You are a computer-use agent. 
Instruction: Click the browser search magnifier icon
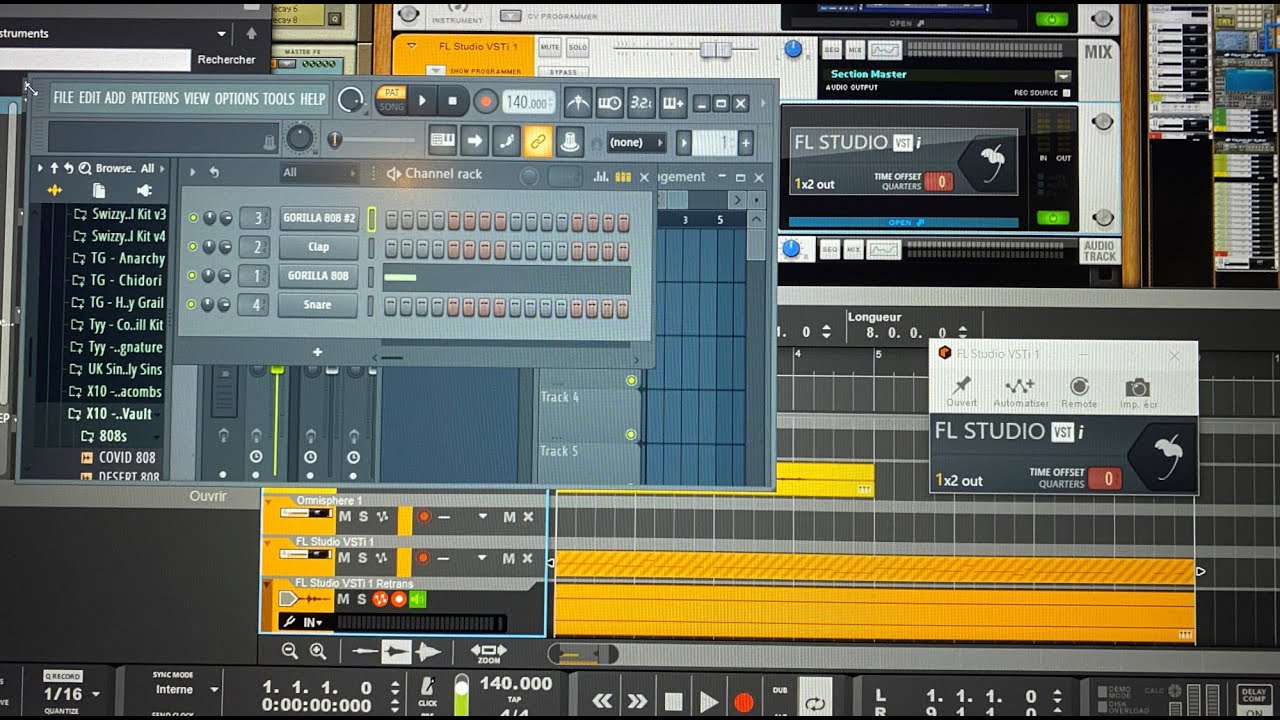[x=85, y=168]
